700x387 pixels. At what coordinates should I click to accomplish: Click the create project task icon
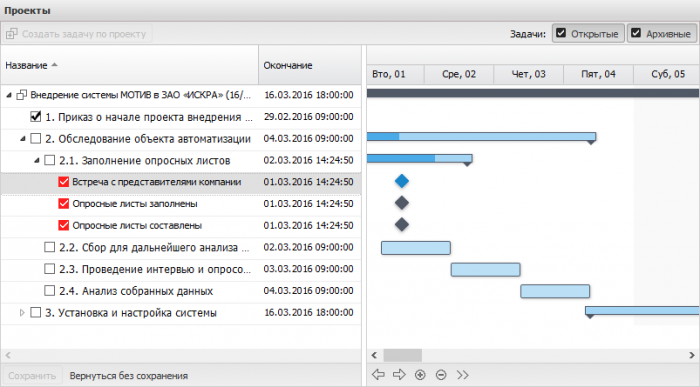point(12,33)
